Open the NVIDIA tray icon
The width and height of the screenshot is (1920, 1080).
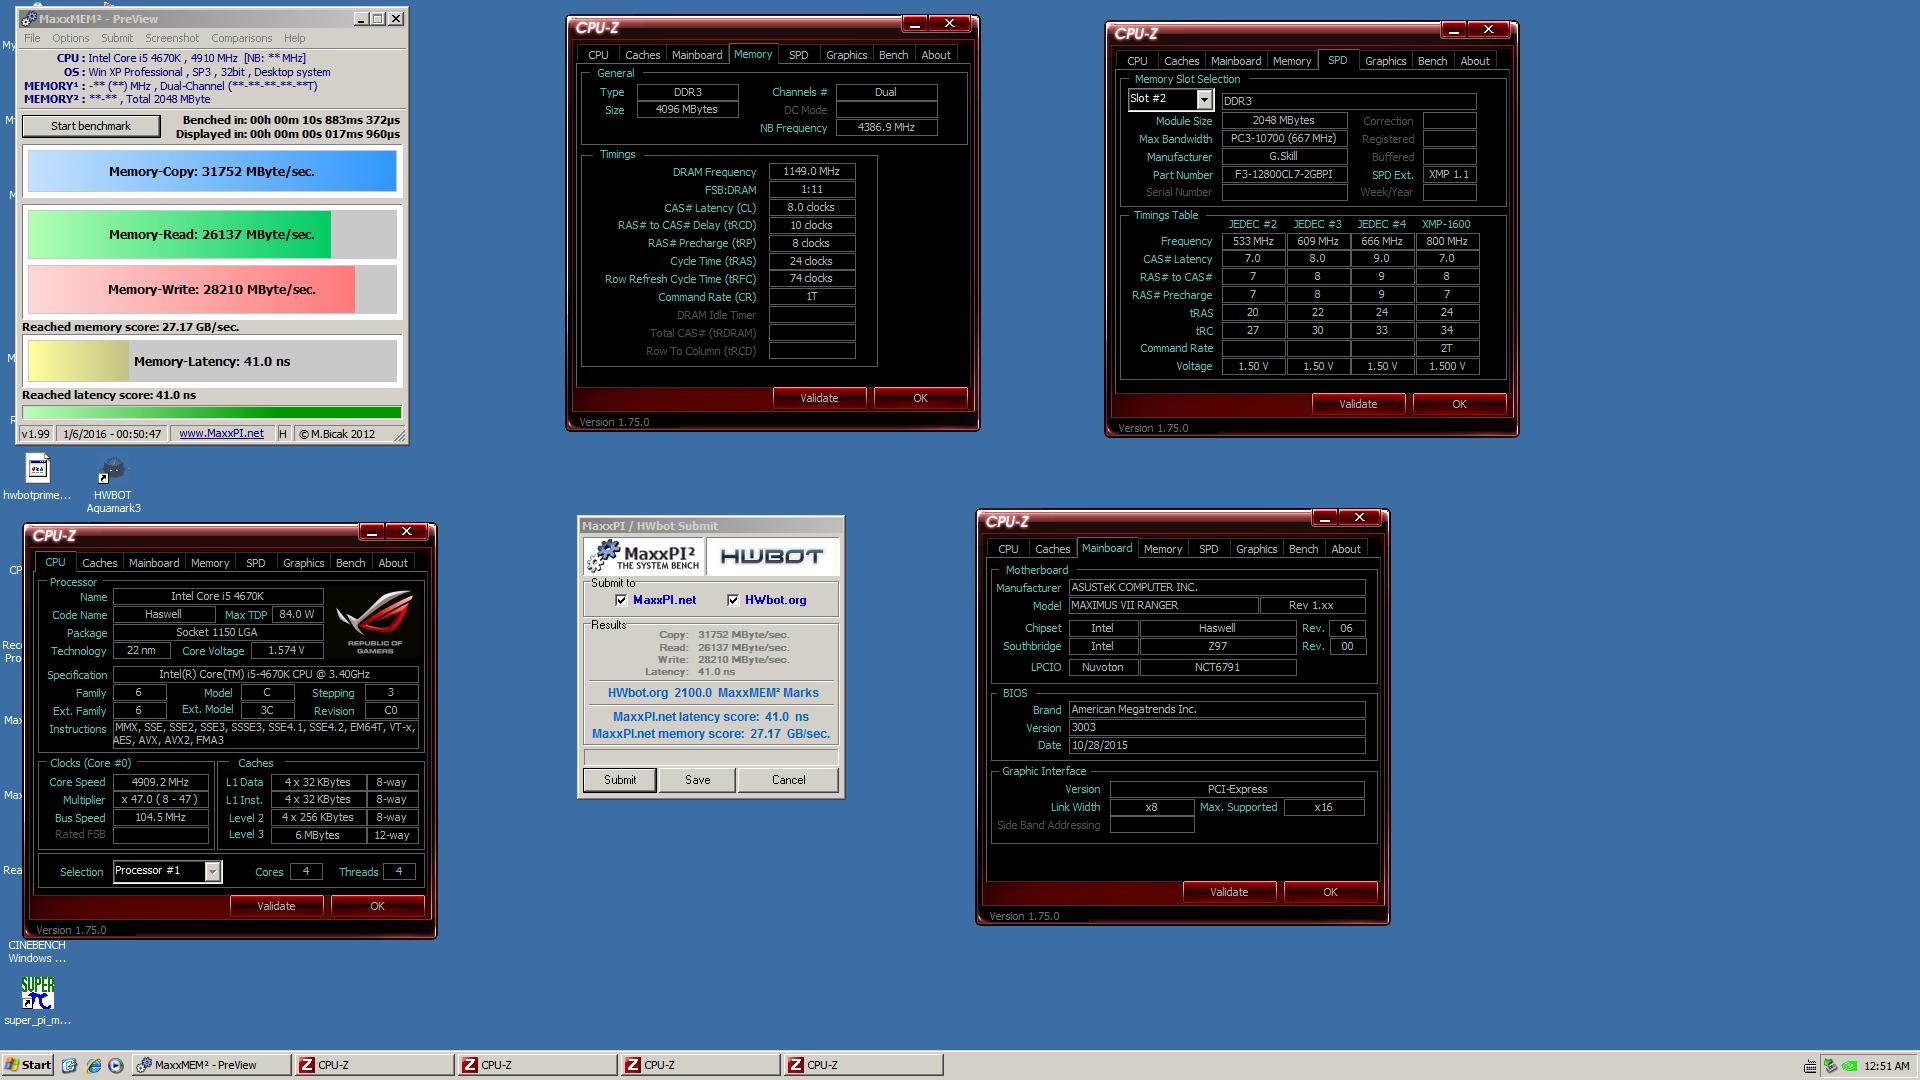(1850, 1066)
